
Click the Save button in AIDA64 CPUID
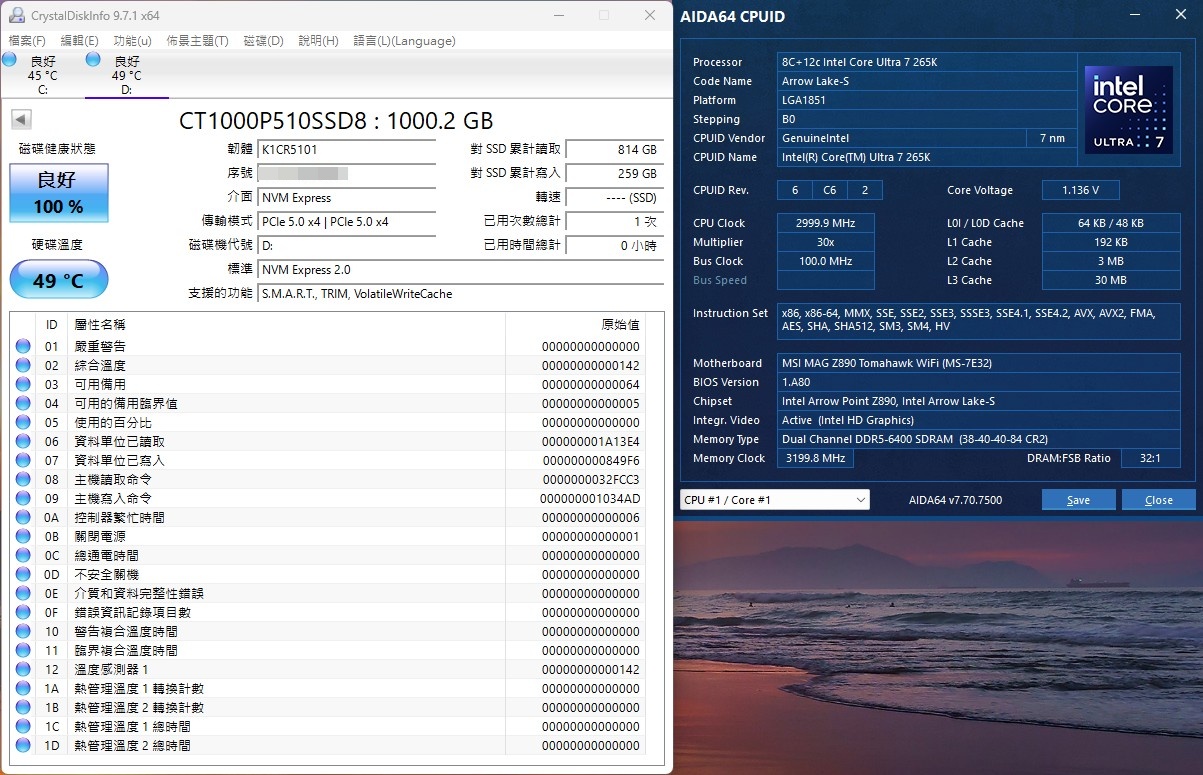click(1078, 500)
